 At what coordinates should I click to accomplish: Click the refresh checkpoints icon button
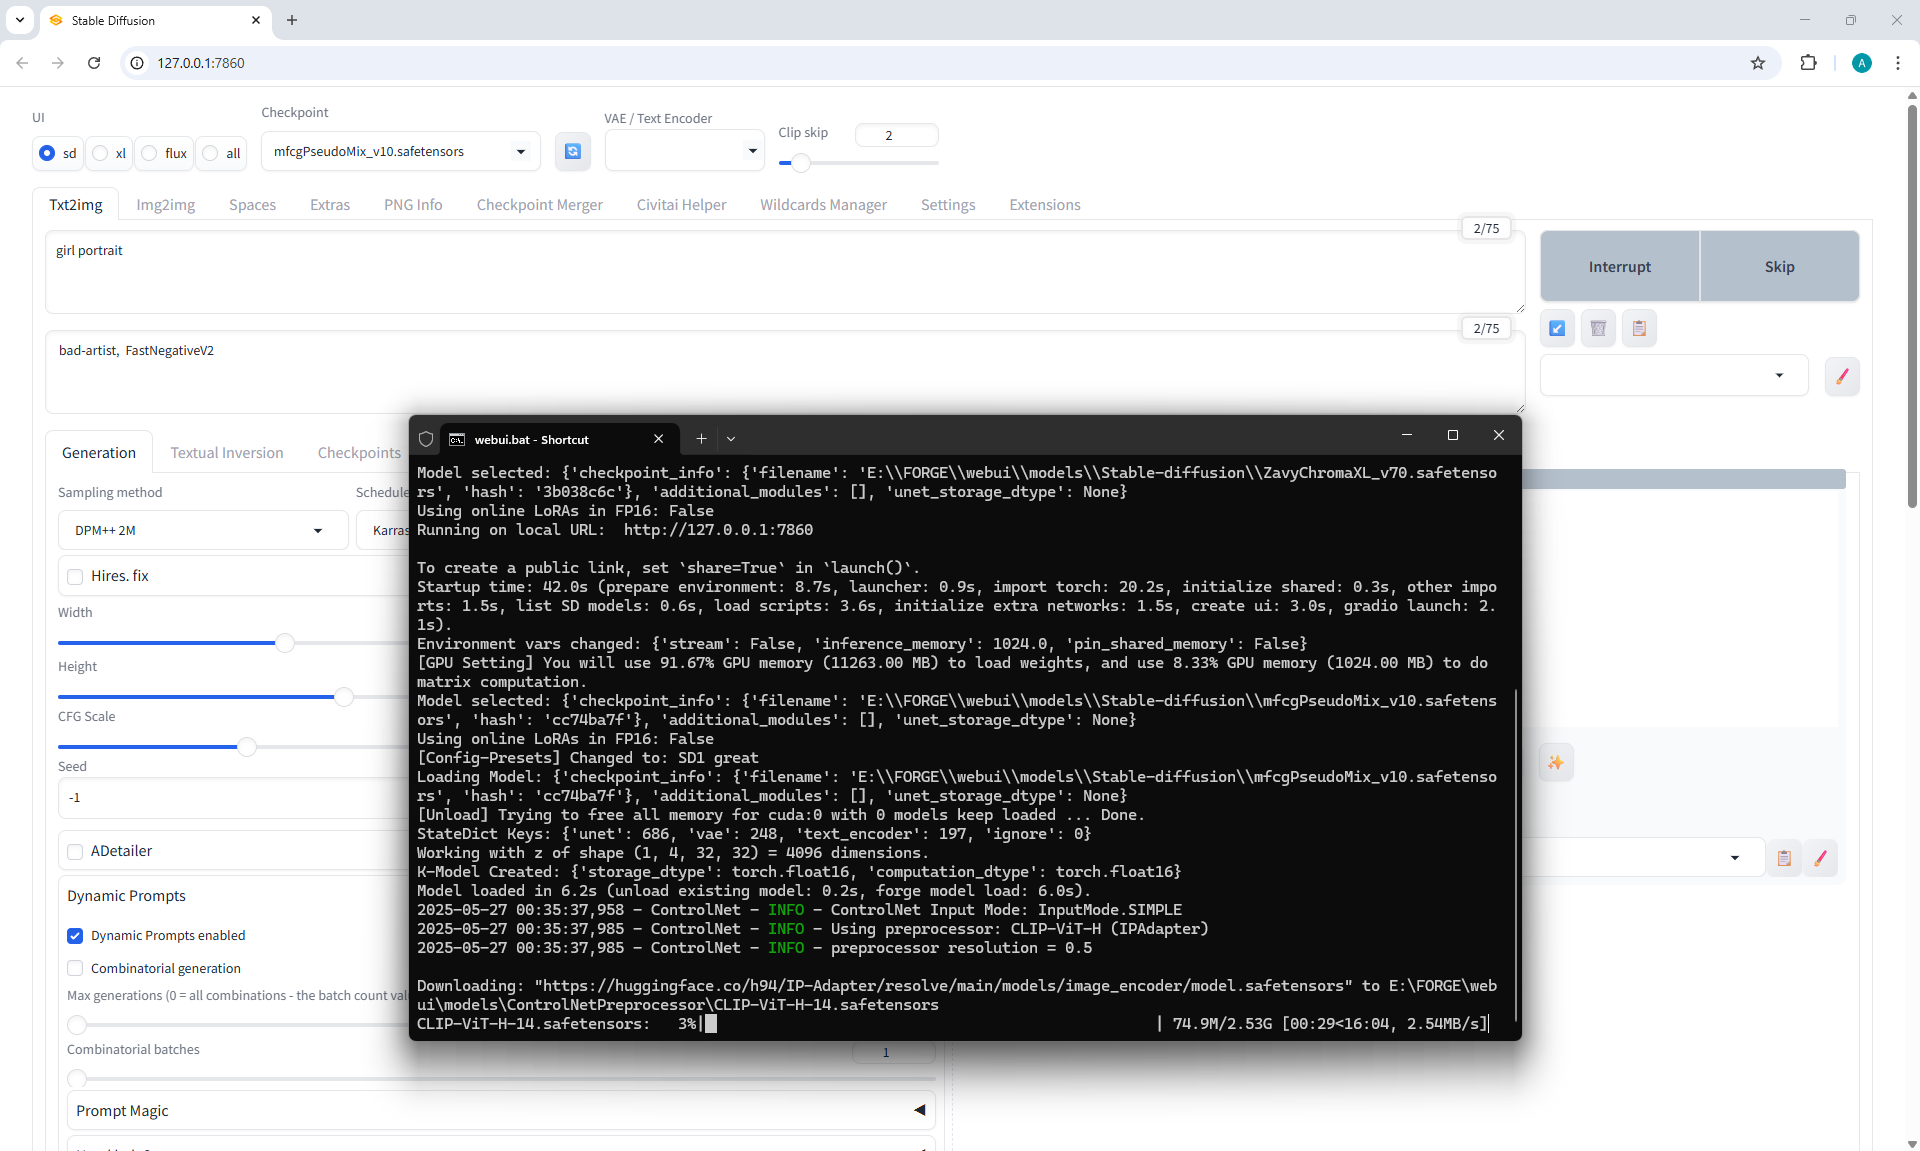click(x=572, y=151)
